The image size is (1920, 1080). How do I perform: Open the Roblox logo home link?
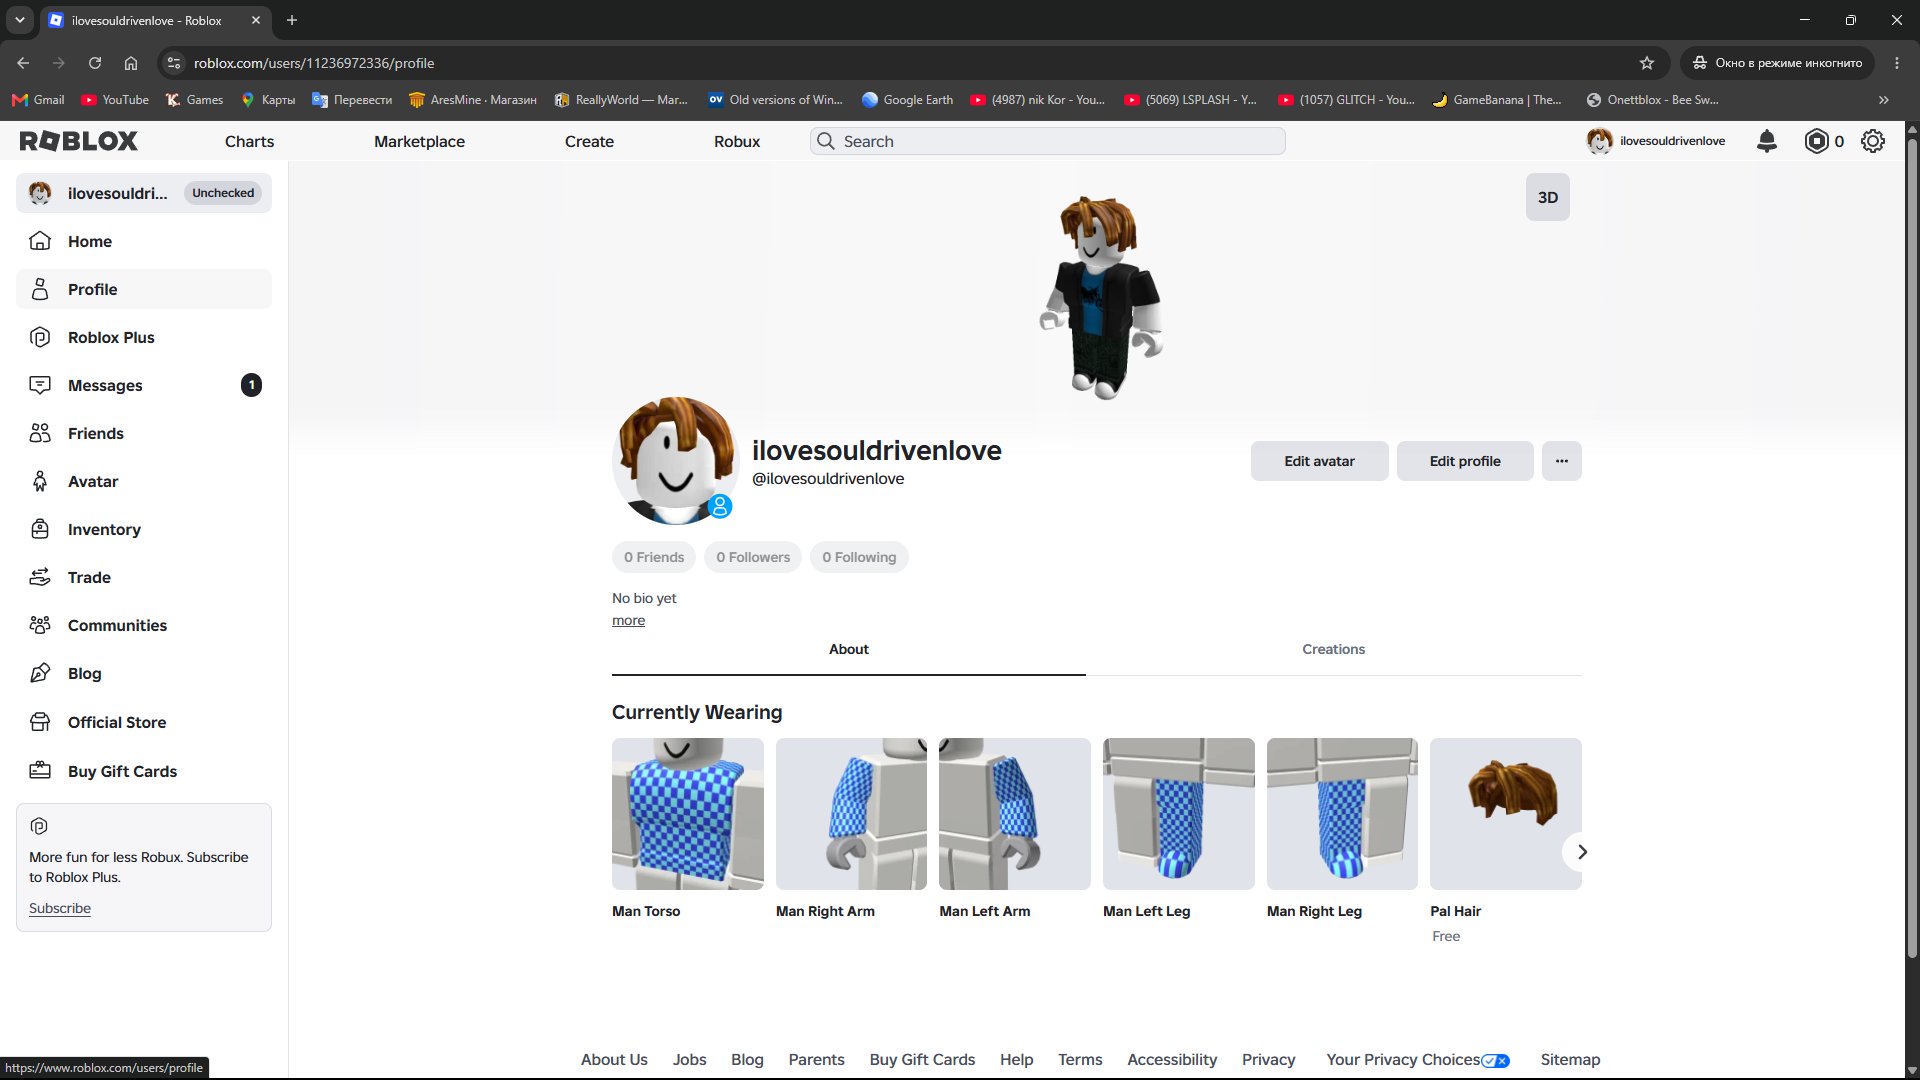79,141
